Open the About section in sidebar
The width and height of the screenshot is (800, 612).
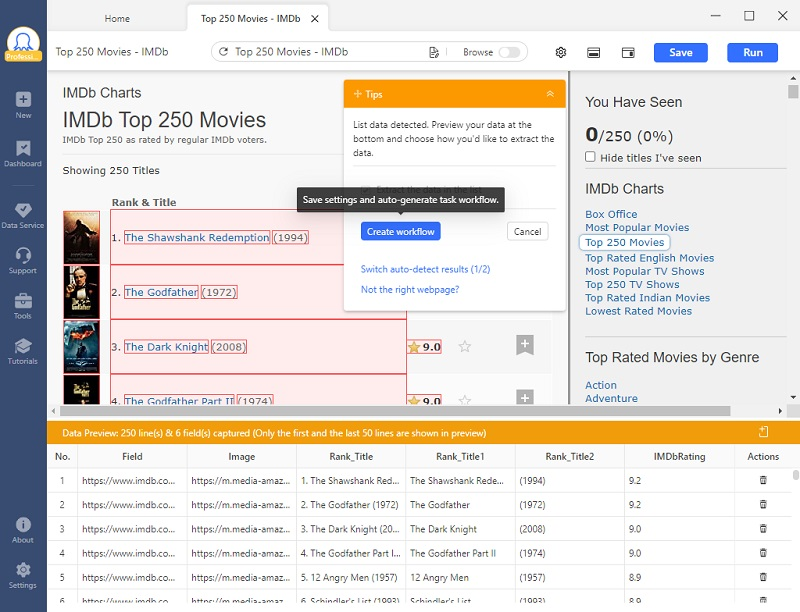point(23,530)
